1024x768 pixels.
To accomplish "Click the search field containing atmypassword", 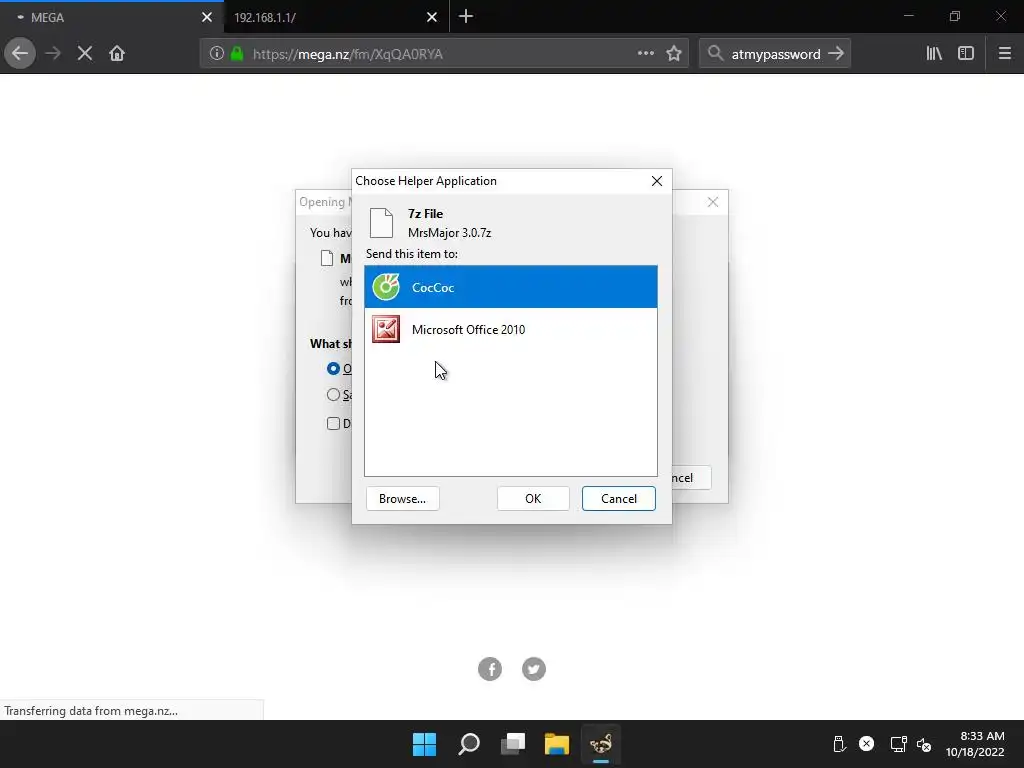I will tap(776, 54).
